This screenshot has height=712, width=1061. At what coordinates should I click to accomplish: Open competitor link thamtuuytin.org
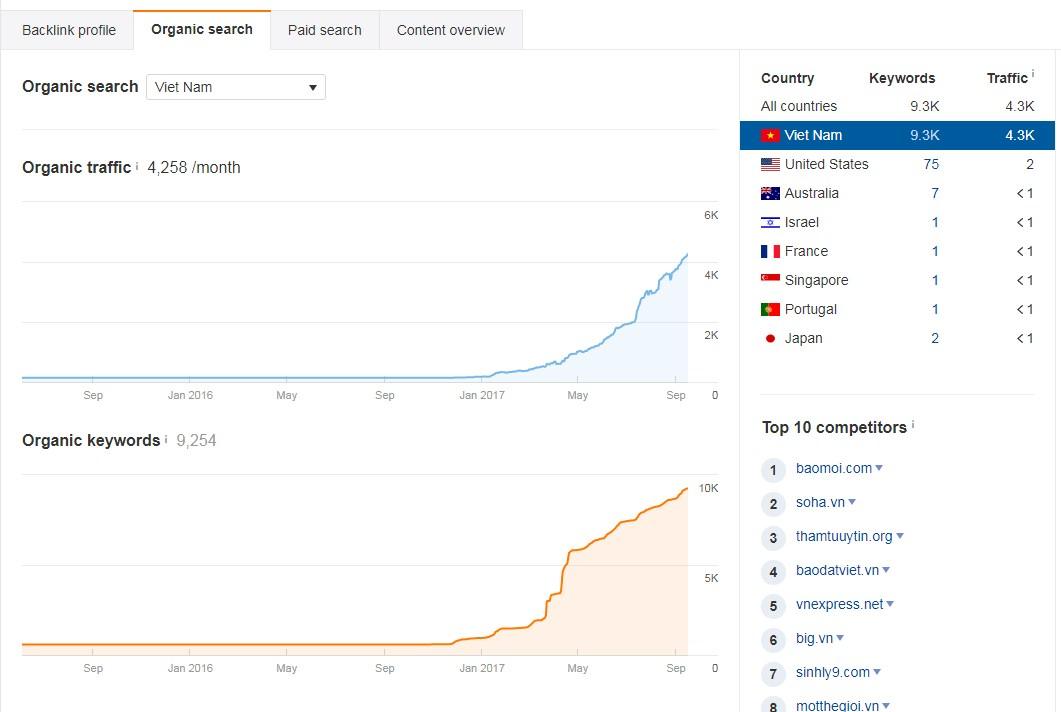(x=844, y=537)
